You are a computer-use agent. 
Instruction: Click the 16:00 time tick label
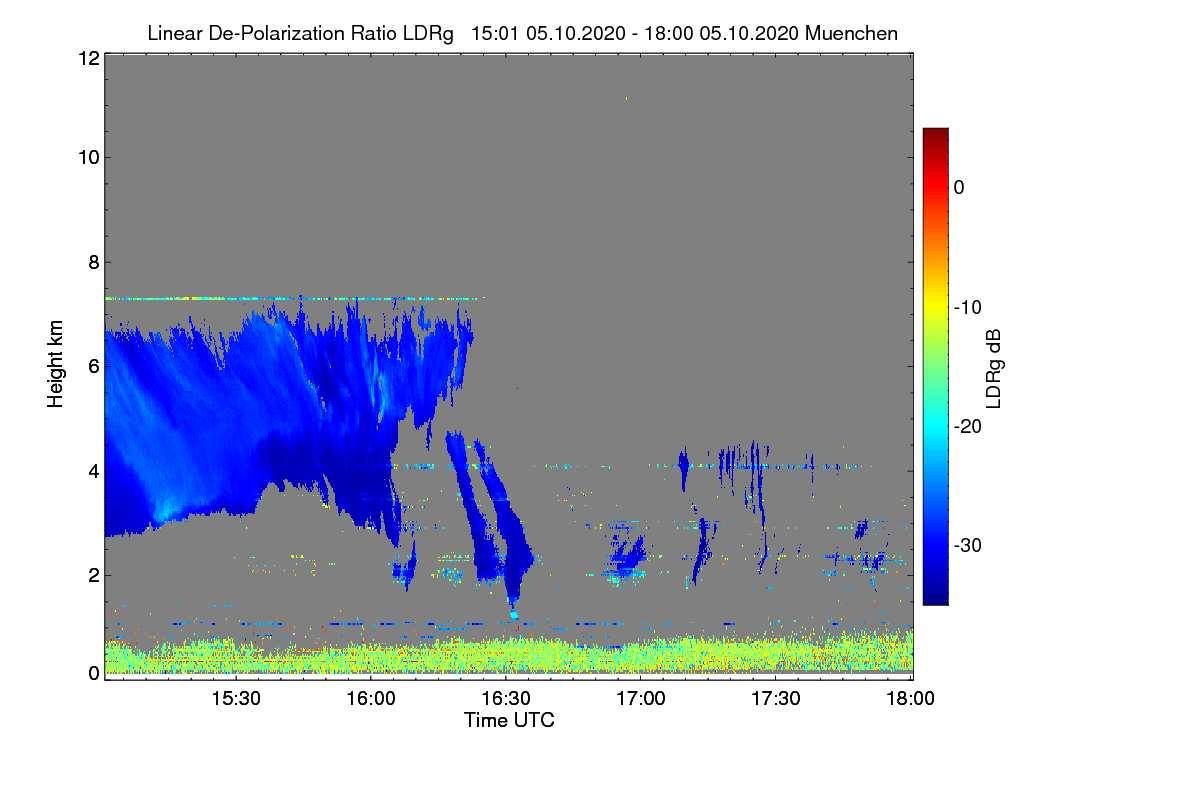pos(371,699)
